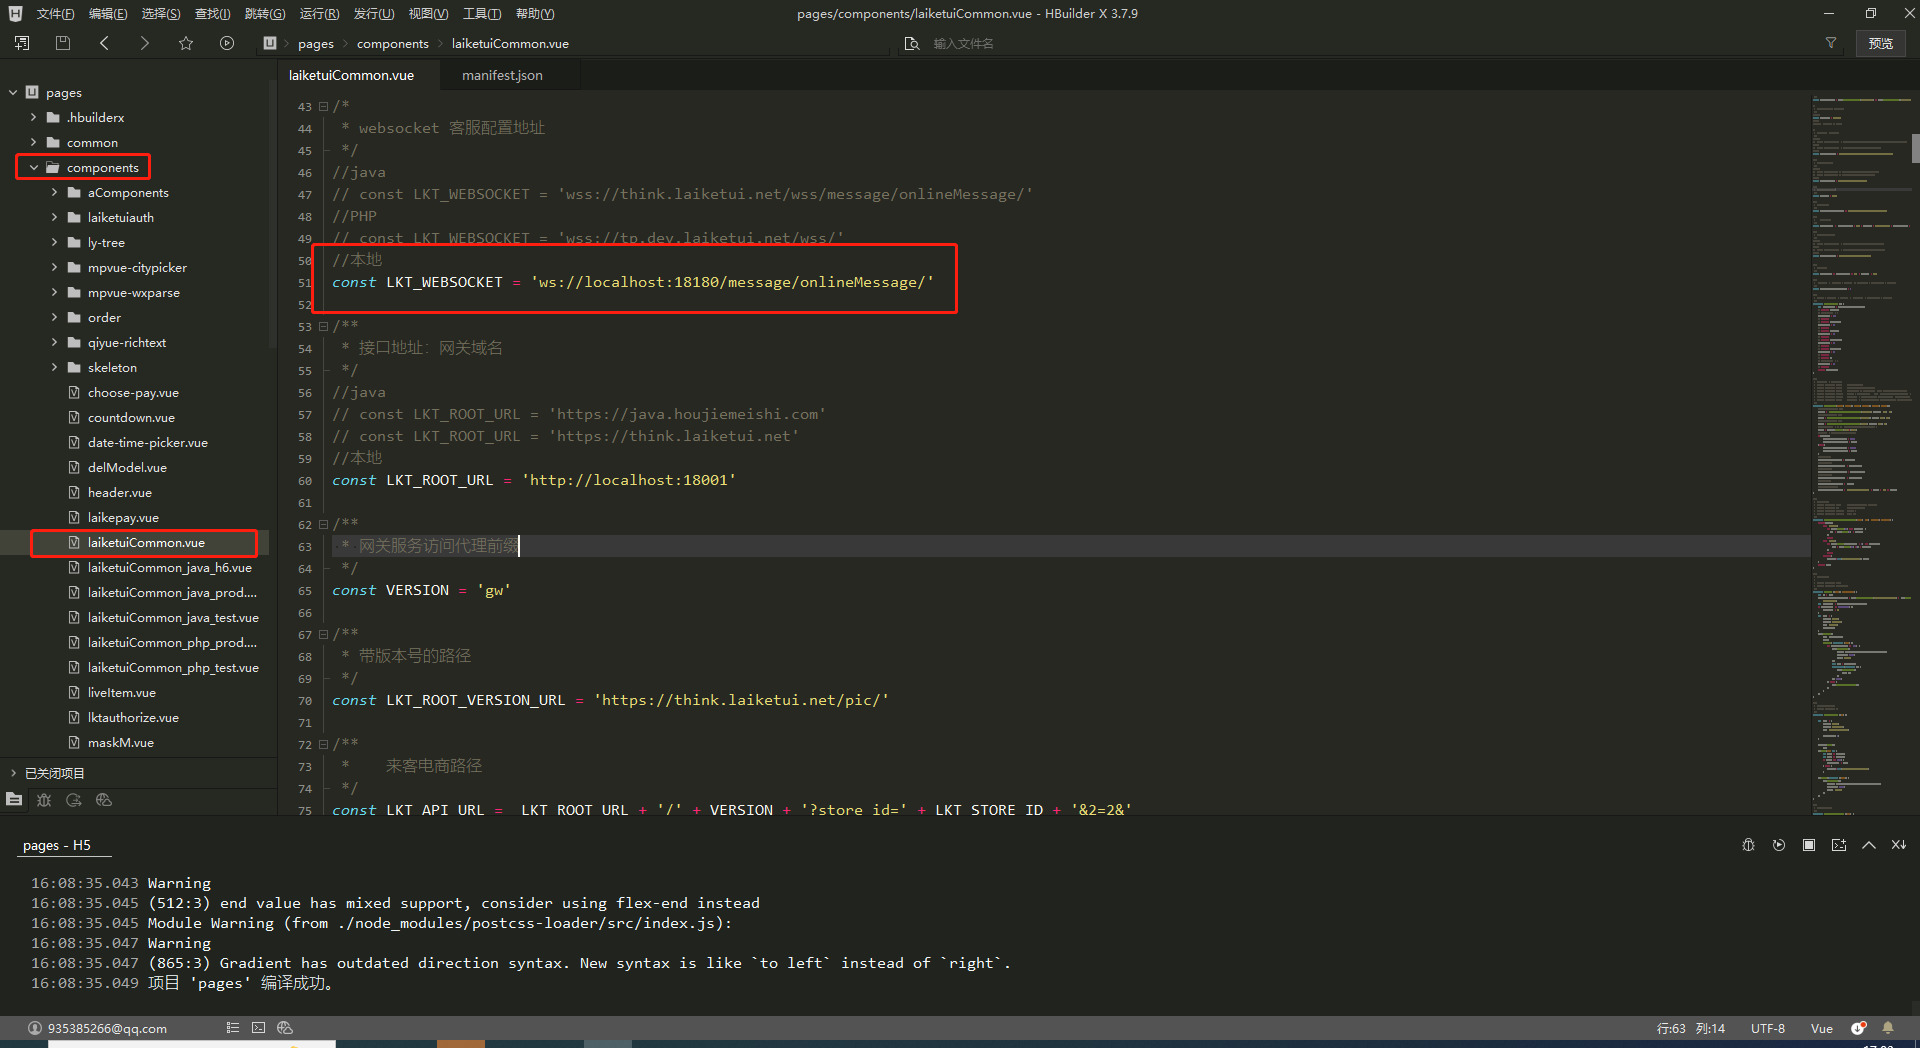
Task: Click the navigate back arrow
Action: [105, 43]
